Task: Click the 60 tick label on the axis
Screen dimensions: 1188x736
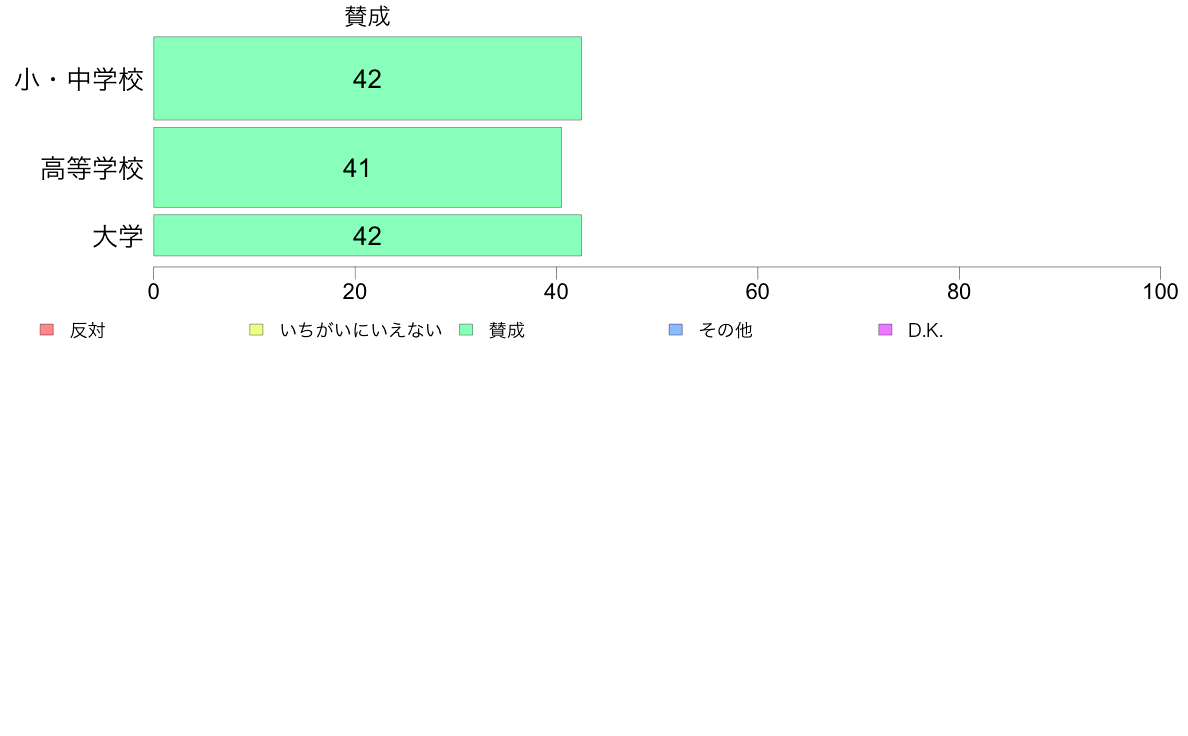Action: 758,292
